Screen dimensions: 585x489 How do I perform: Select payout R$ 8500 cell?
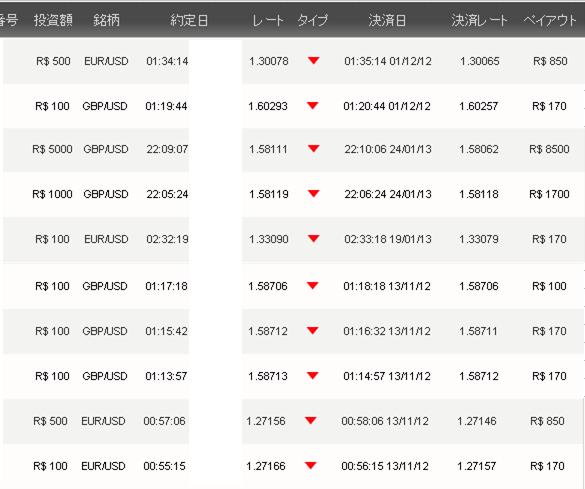coord(549,149)
